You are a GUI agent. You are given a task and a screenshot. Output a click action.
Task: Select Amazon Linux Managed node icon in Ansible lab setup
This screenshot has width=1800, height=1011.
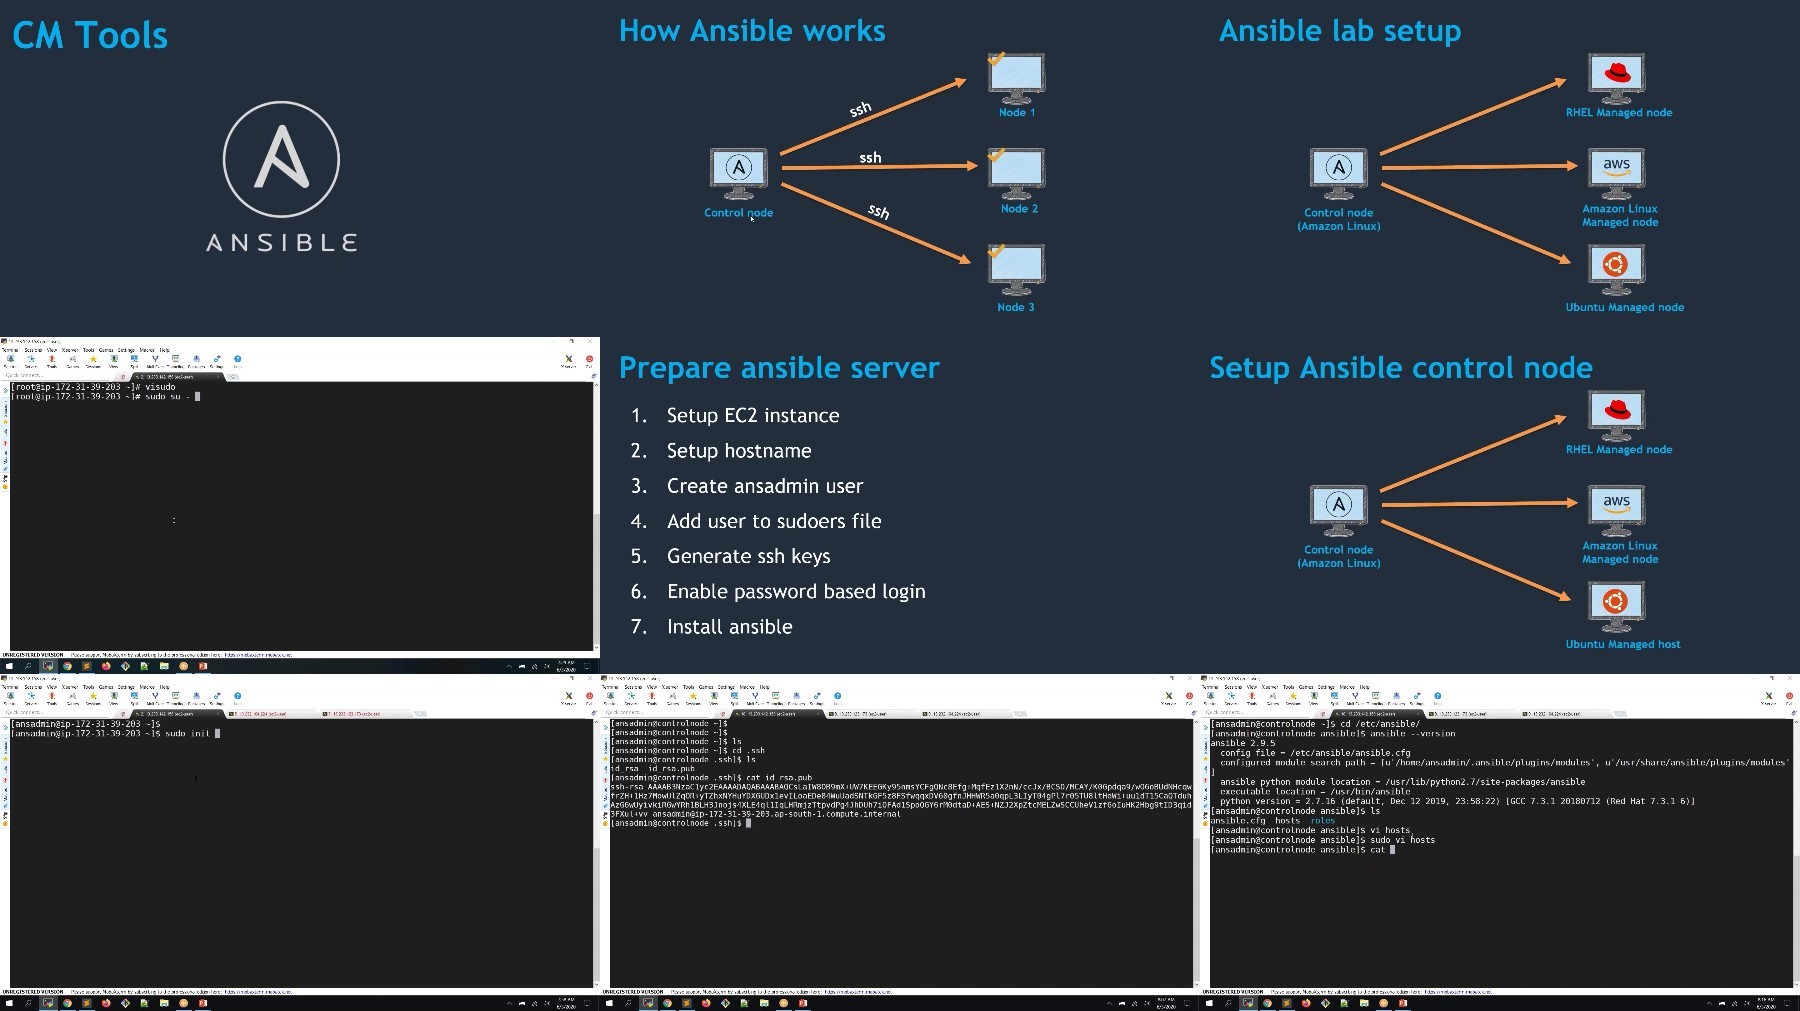[x=1616, y=174]
